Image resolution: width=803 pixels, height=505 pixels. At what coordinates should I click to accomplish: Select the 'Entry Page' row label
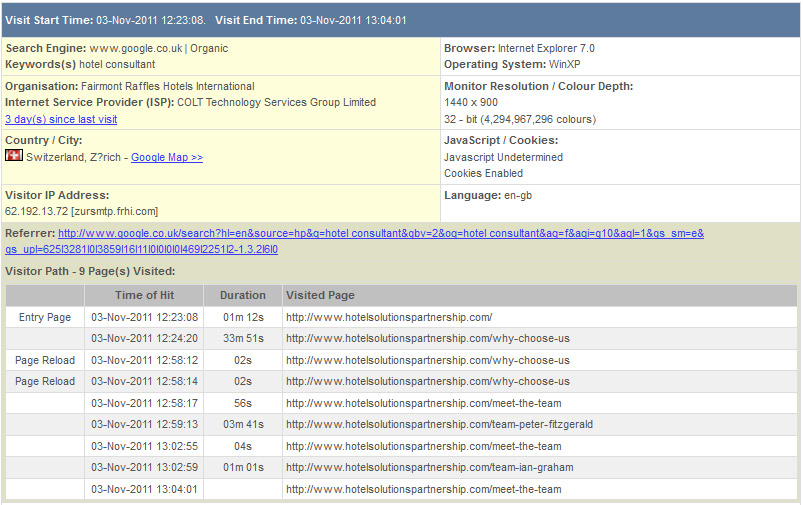pyautogui.click(x=45, y=318)
